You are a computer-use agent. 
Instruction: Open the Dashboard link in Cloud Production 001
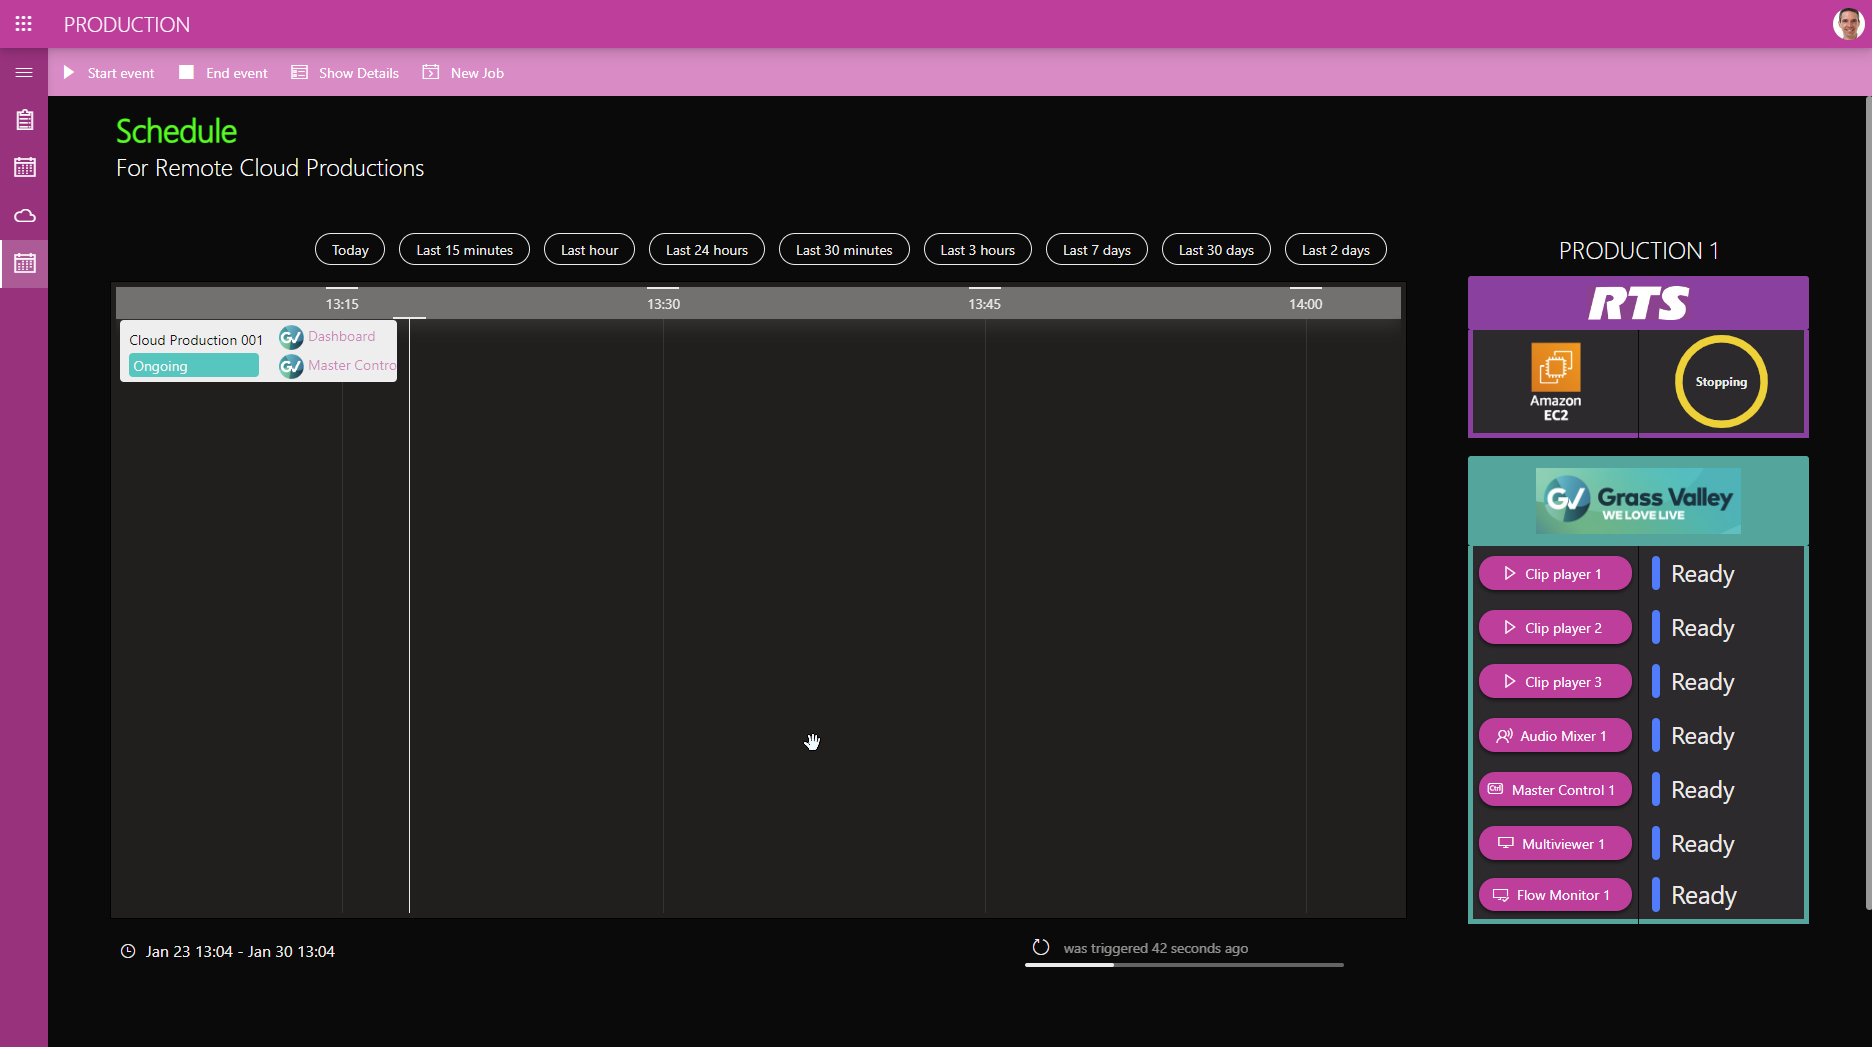pos(342,336)
